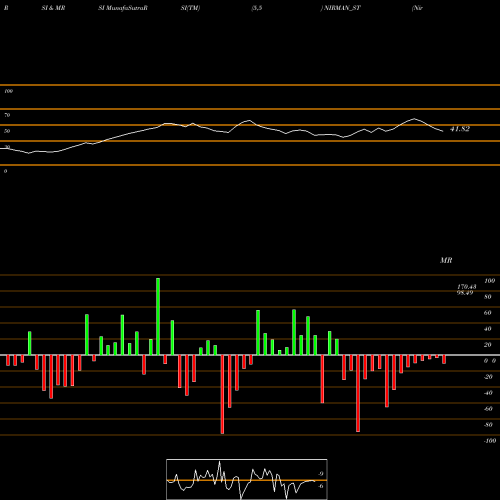This screenshot has height=500, width=500.
Task: Click the -80 label on the MR right axis
Action: [488, 425]
